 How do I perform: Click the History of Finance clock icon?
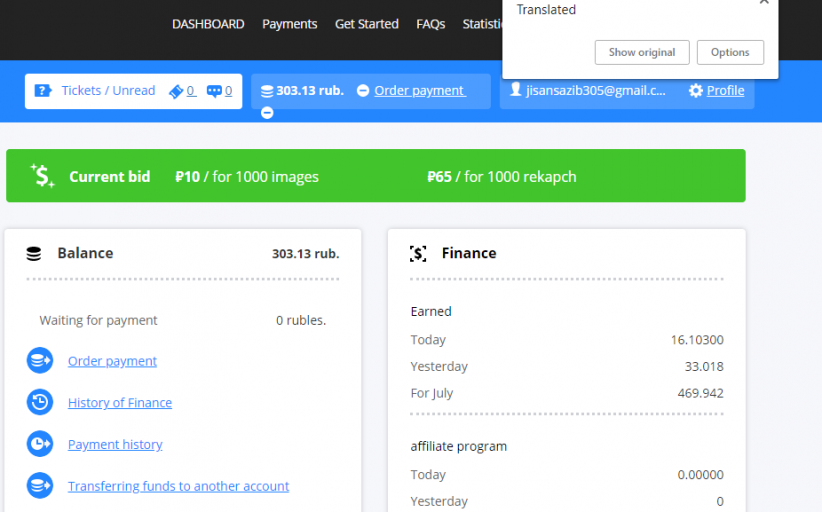[40, 402]
